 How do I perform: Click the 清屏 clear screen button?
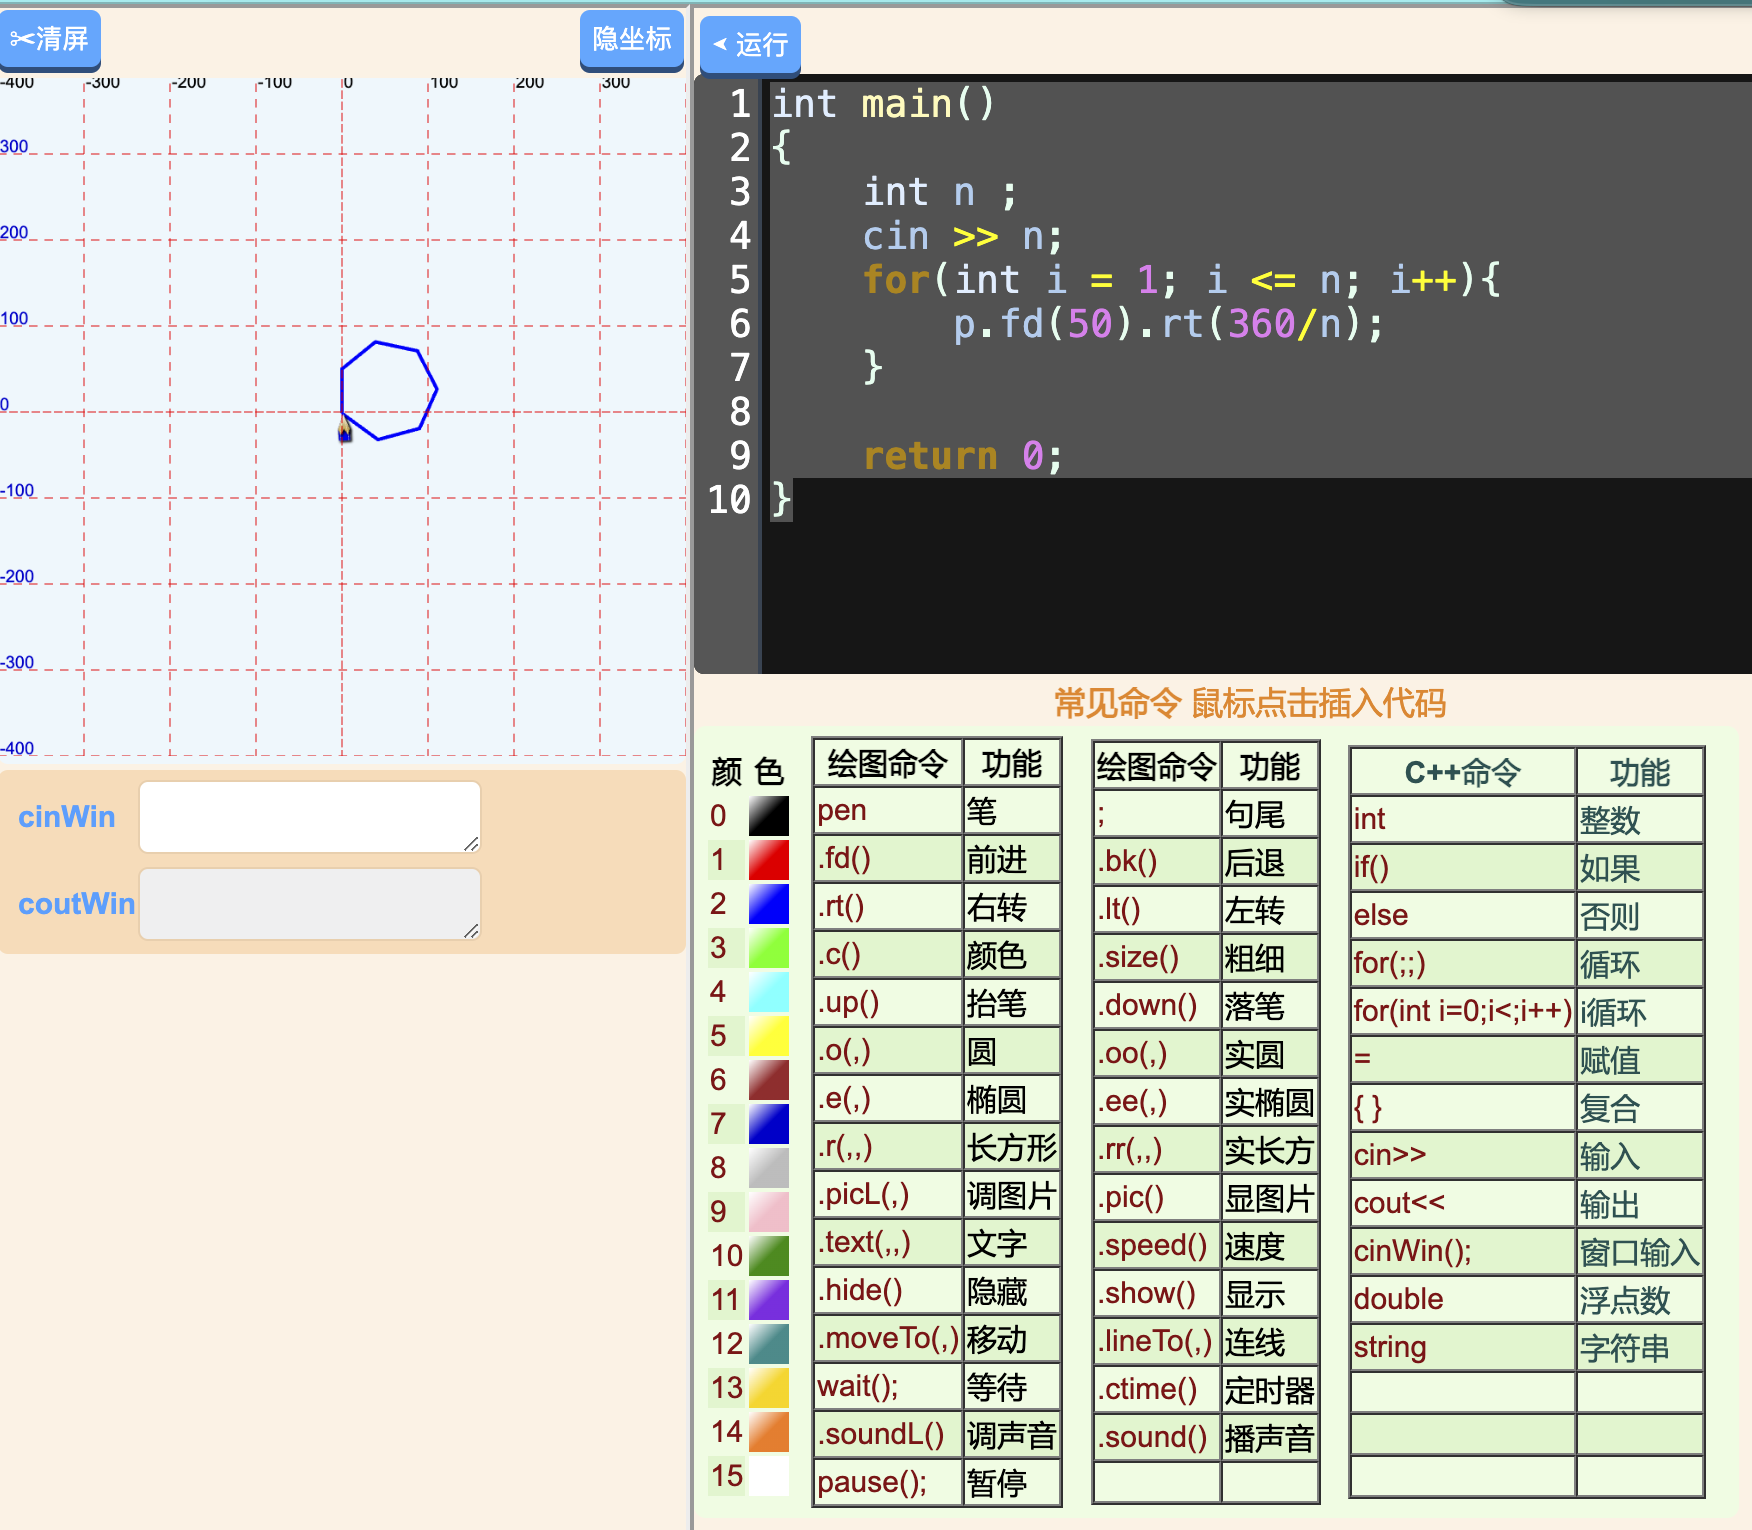click(x=50, y=40)
